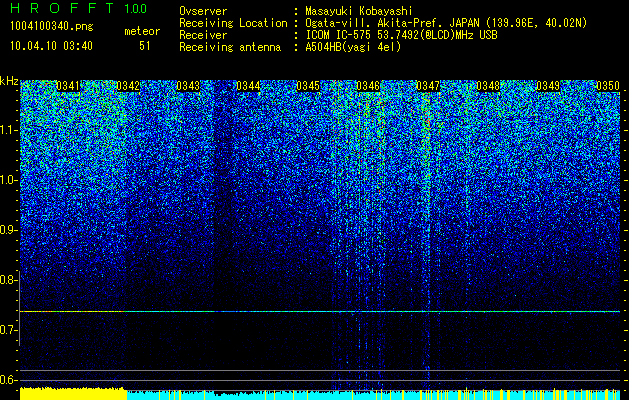Click the 0346 time marker
Image resolution: width=629 pixels, height=400 pixels.
[368, 86]
